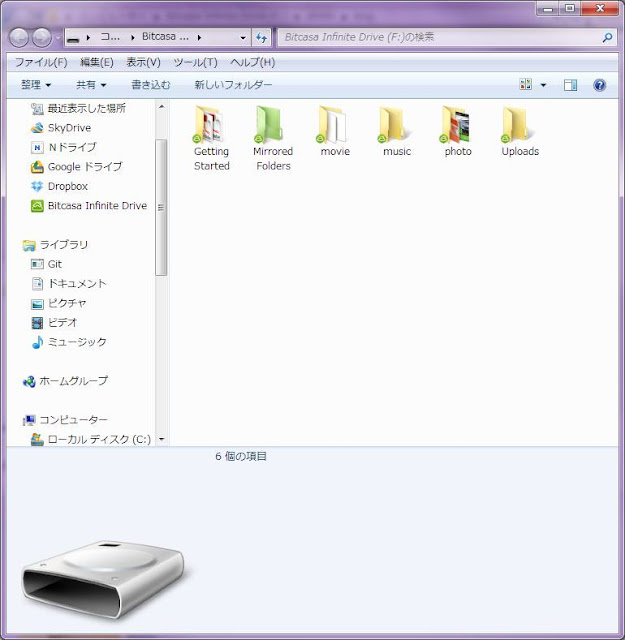The height and width of the screenshot is (640, 625).
Task: Open the ドキュメント library
Action: click(x=69, y=283)
